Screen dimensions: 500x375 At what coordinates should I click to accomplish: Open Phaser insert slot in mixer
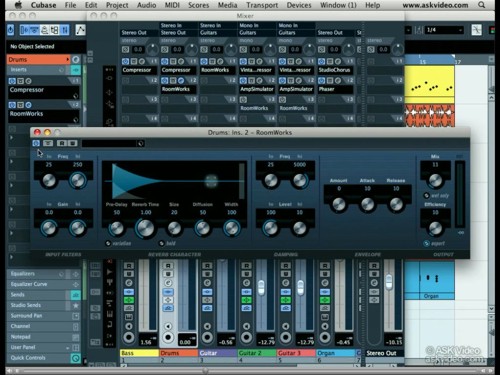point(335,89)
